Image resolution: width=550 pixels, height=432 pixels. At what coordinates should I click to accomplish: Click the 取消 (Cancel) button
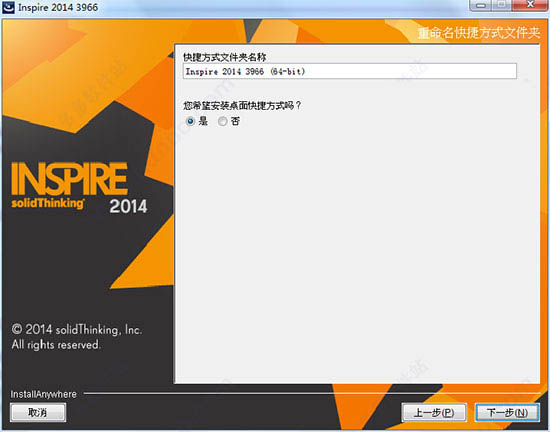click(38, 412)
